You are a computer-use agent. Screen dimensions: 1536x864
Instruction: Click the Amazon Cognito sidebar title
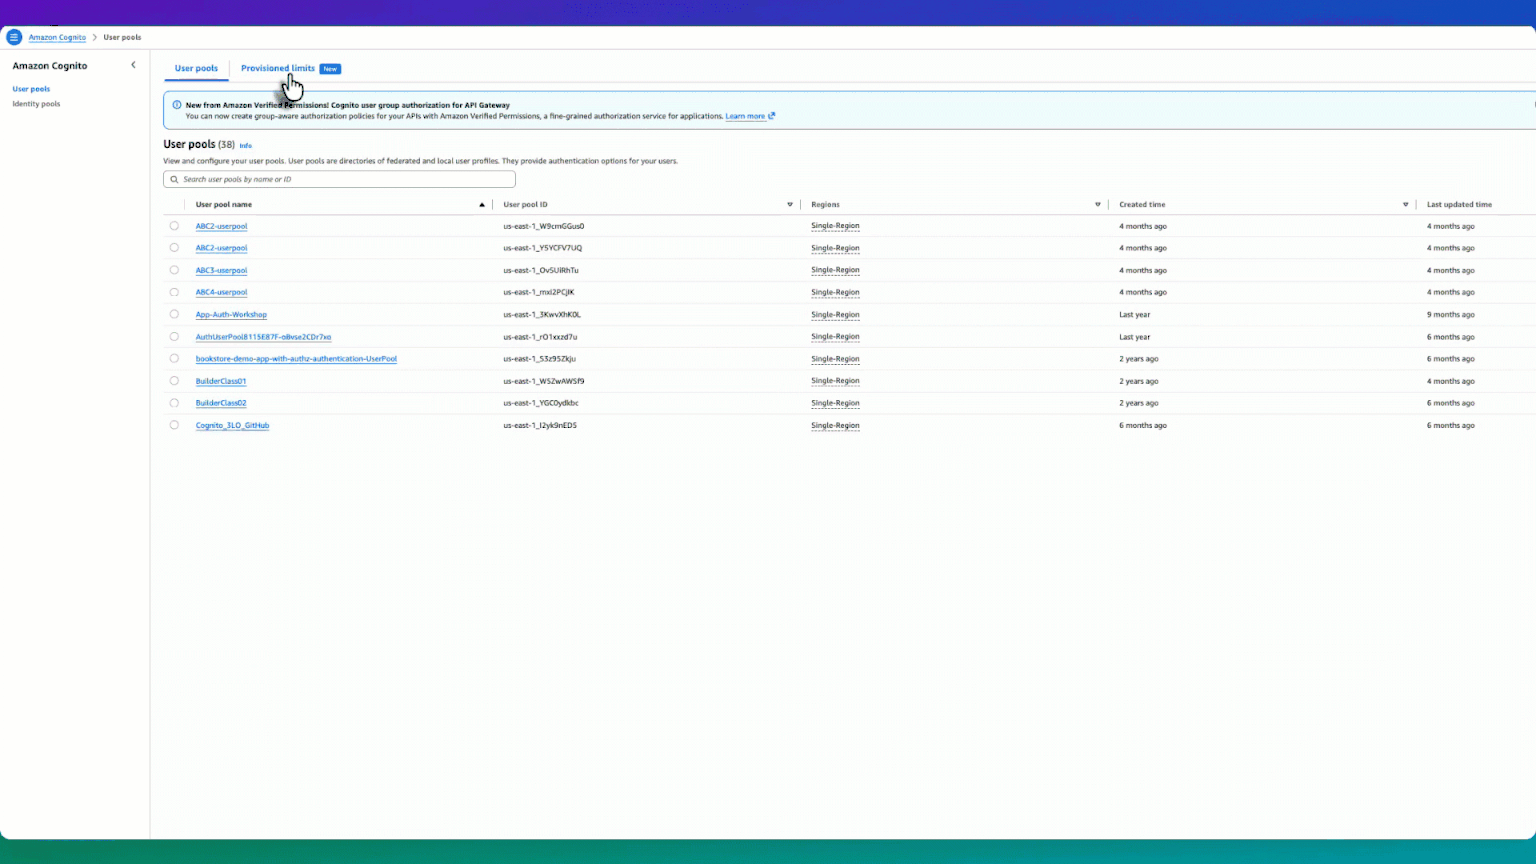(x=49, y=66)
